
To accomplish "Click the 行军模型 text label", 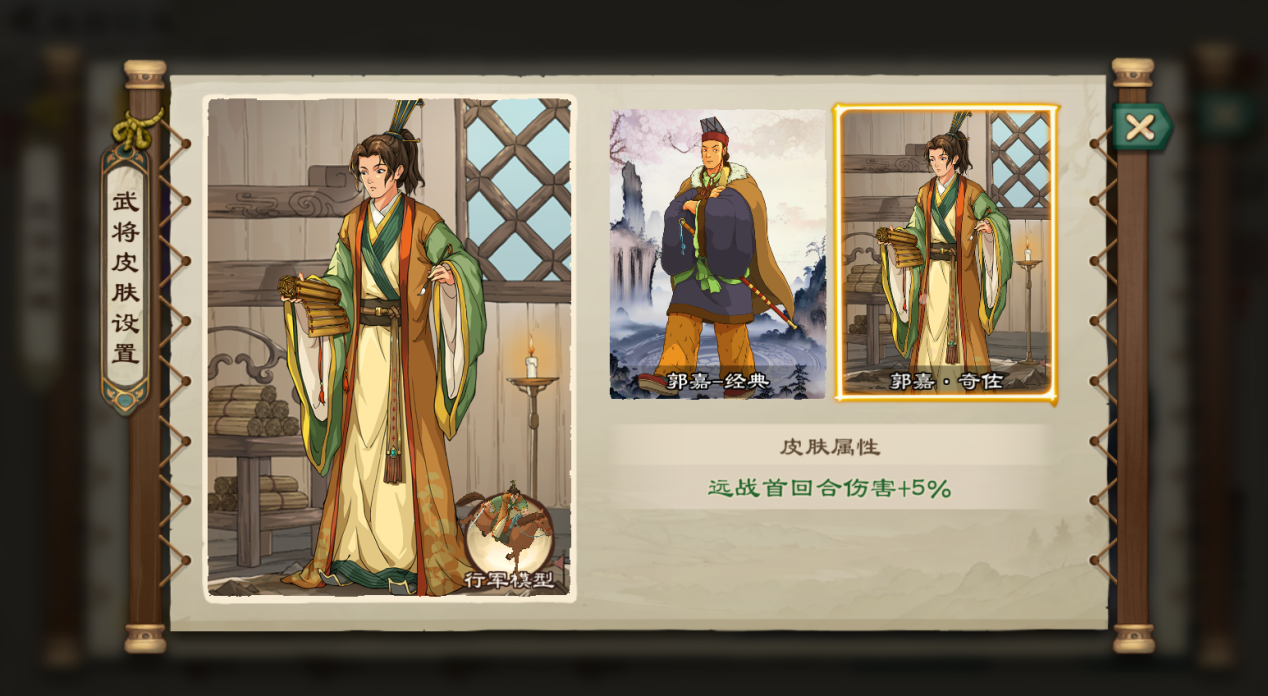I will [509, 580].
